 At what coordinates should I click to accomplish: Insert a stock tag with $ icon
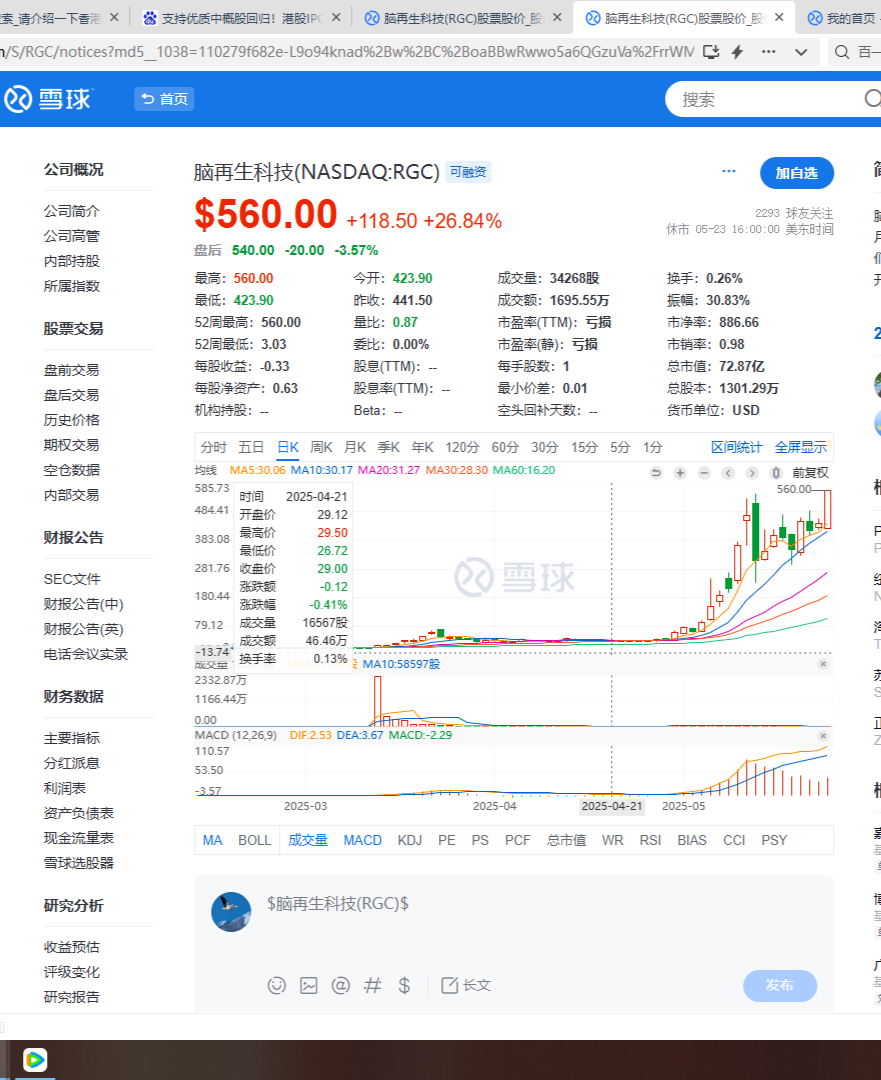[404, 986]
